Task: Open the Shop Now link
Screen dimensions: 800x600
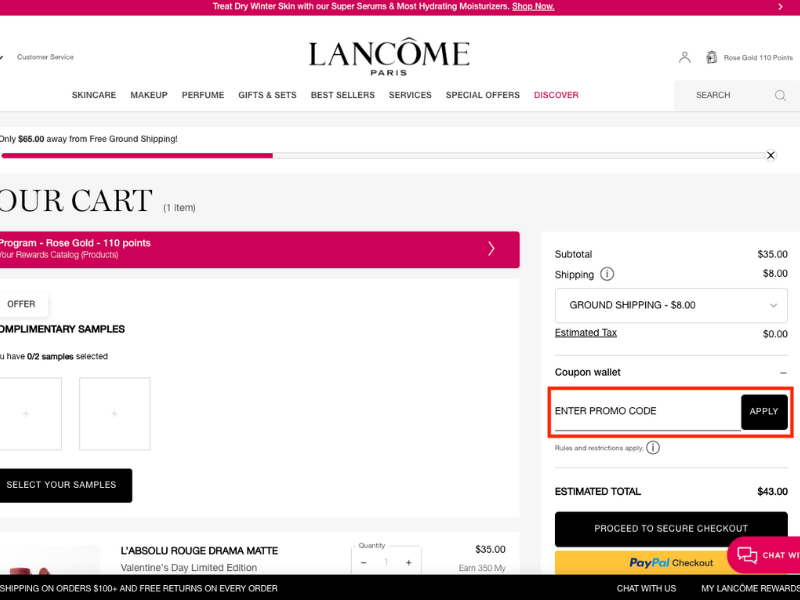Action: (533, 6)
